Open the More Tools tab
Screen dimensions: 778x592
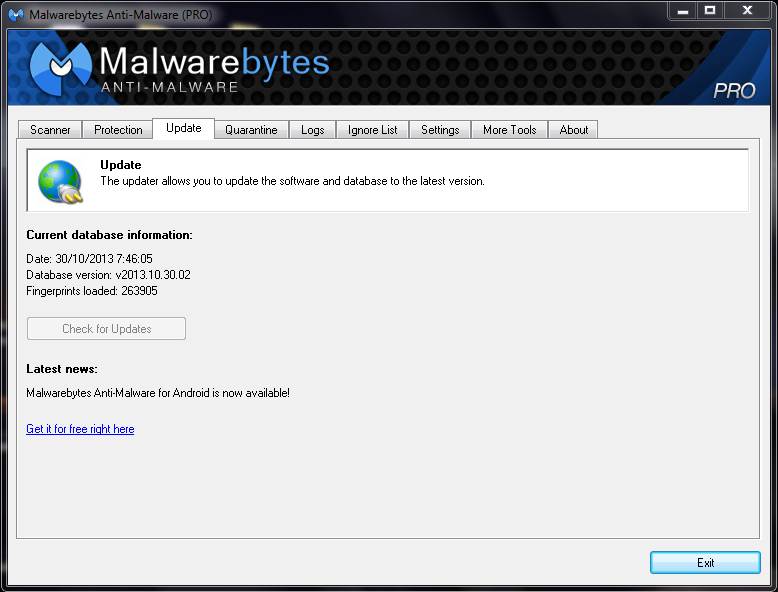click(510, 130)
